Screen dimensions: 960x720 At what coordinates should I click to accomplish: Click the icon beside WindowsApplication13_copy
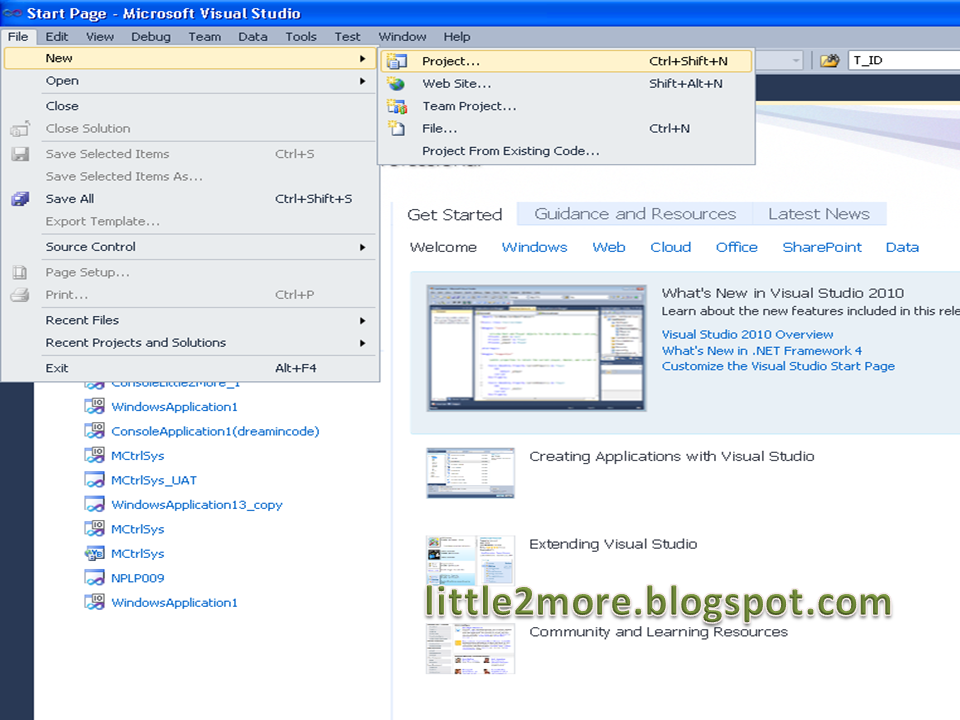(x=94, y=504)
